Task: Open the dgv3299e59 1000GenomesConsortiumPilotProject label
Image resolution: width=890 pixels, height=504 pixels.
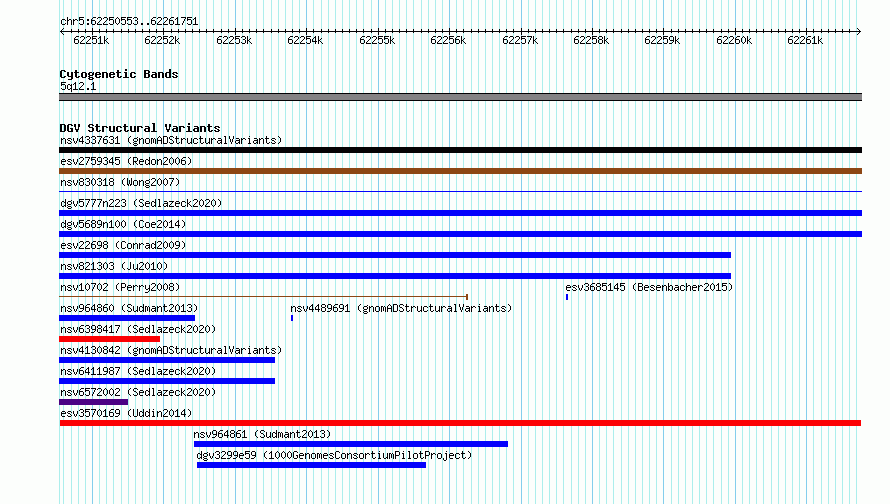Action: click(334, 455)
